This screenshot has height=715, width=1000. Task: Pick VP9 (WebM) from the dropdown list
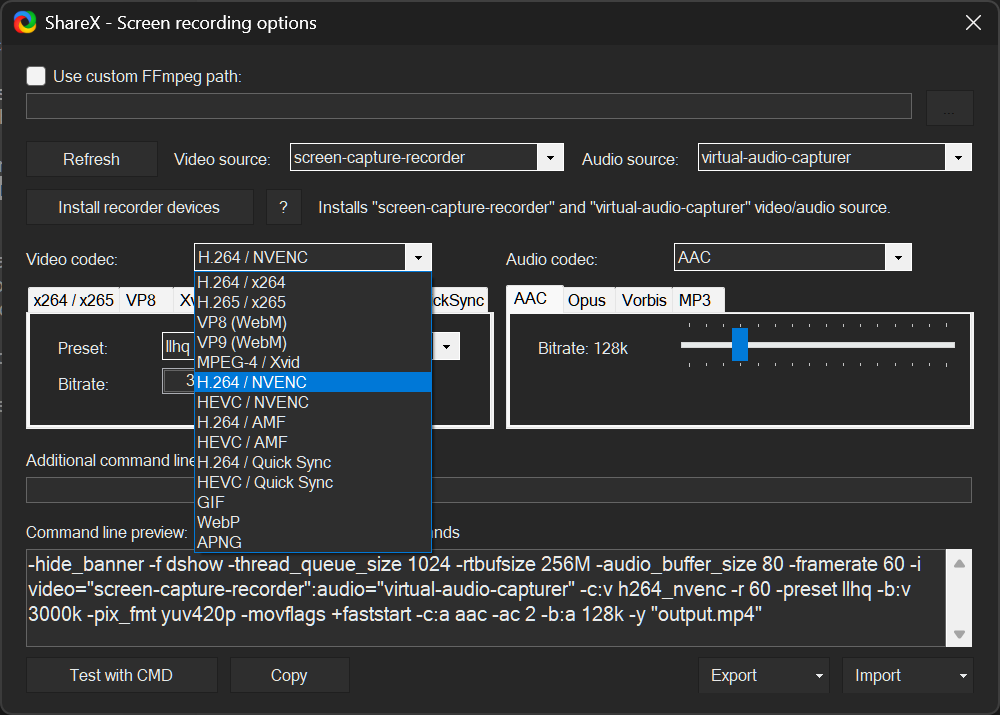click(x=242, y=342)
